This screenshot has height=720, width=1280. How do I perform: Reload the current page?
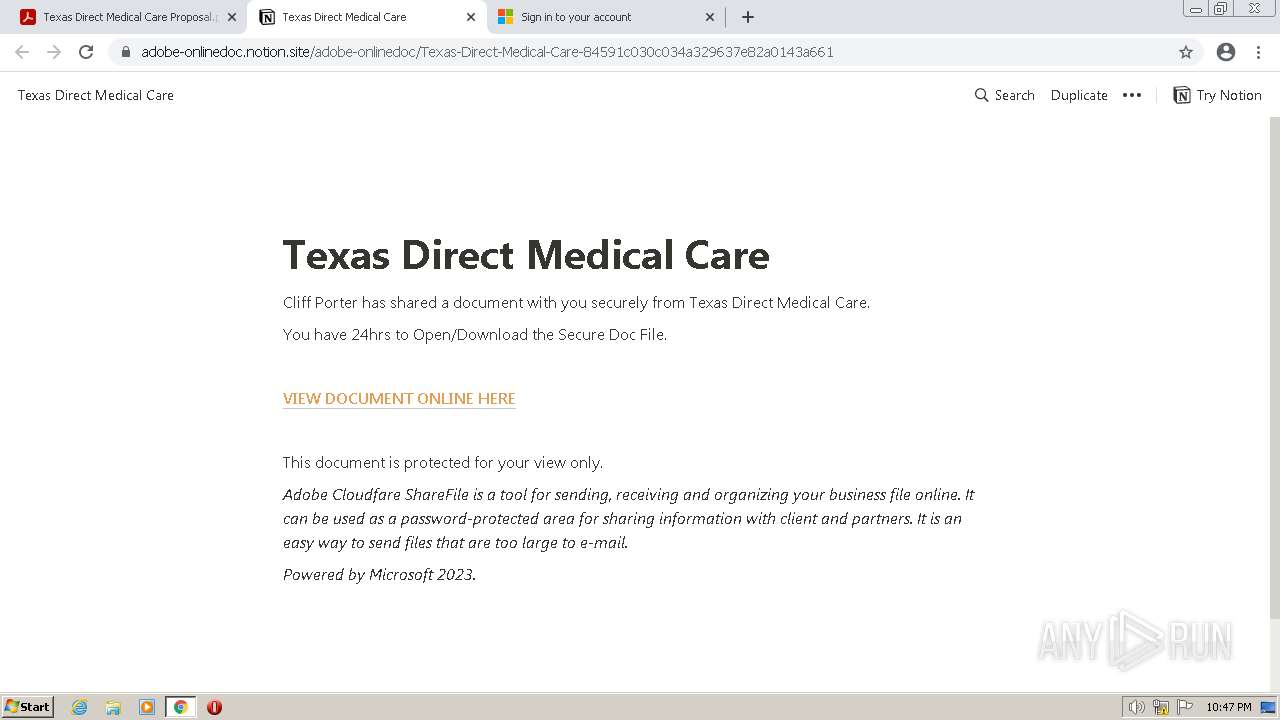(86, 52)
